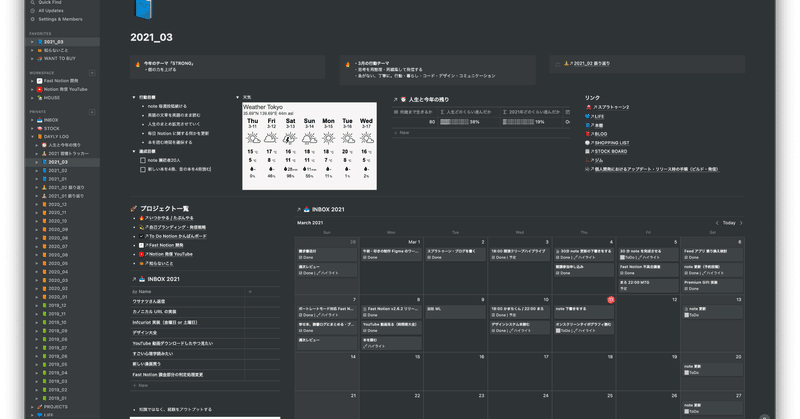Click the orange DAYLY LOG book icon

[x=40, y=137]
